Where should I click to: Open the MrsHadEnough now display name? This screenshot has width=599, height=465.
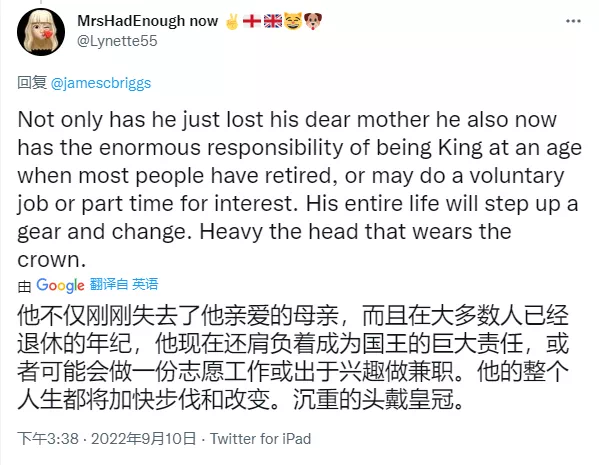click(x=147, y=21)
